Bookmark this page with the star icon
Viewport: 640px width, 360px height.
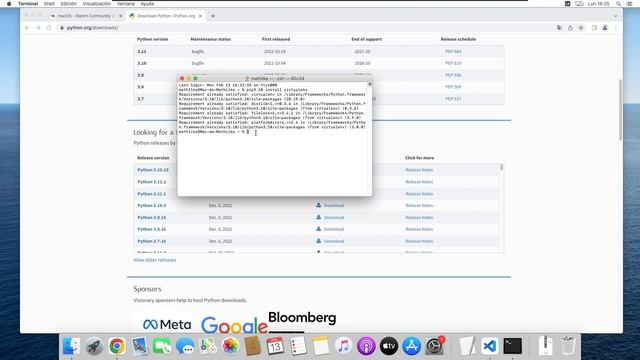pos(581,28)
